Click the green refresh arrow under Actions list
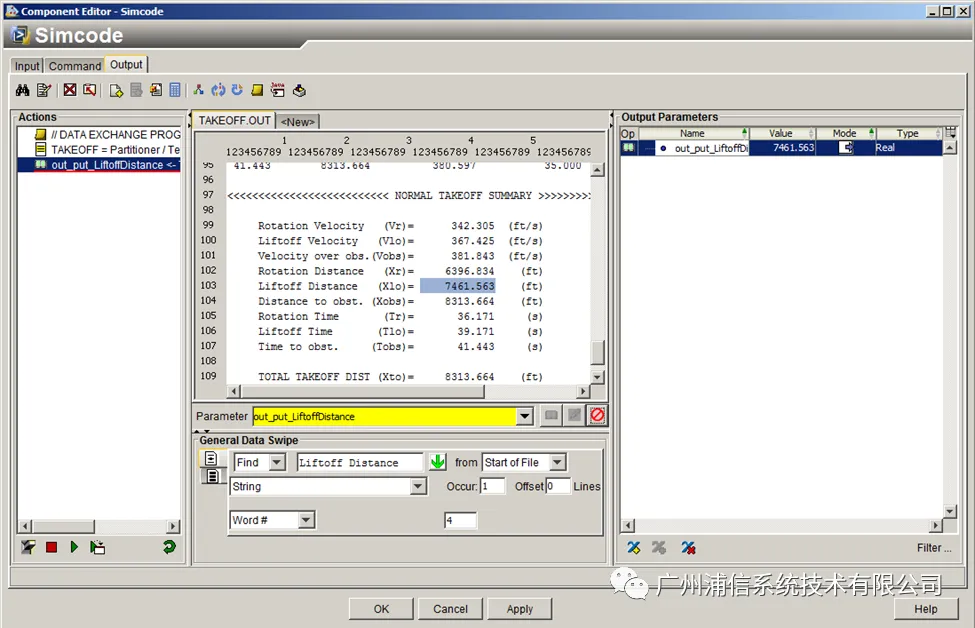This screenshot has width=975, height=628. [x=169, y=547]
